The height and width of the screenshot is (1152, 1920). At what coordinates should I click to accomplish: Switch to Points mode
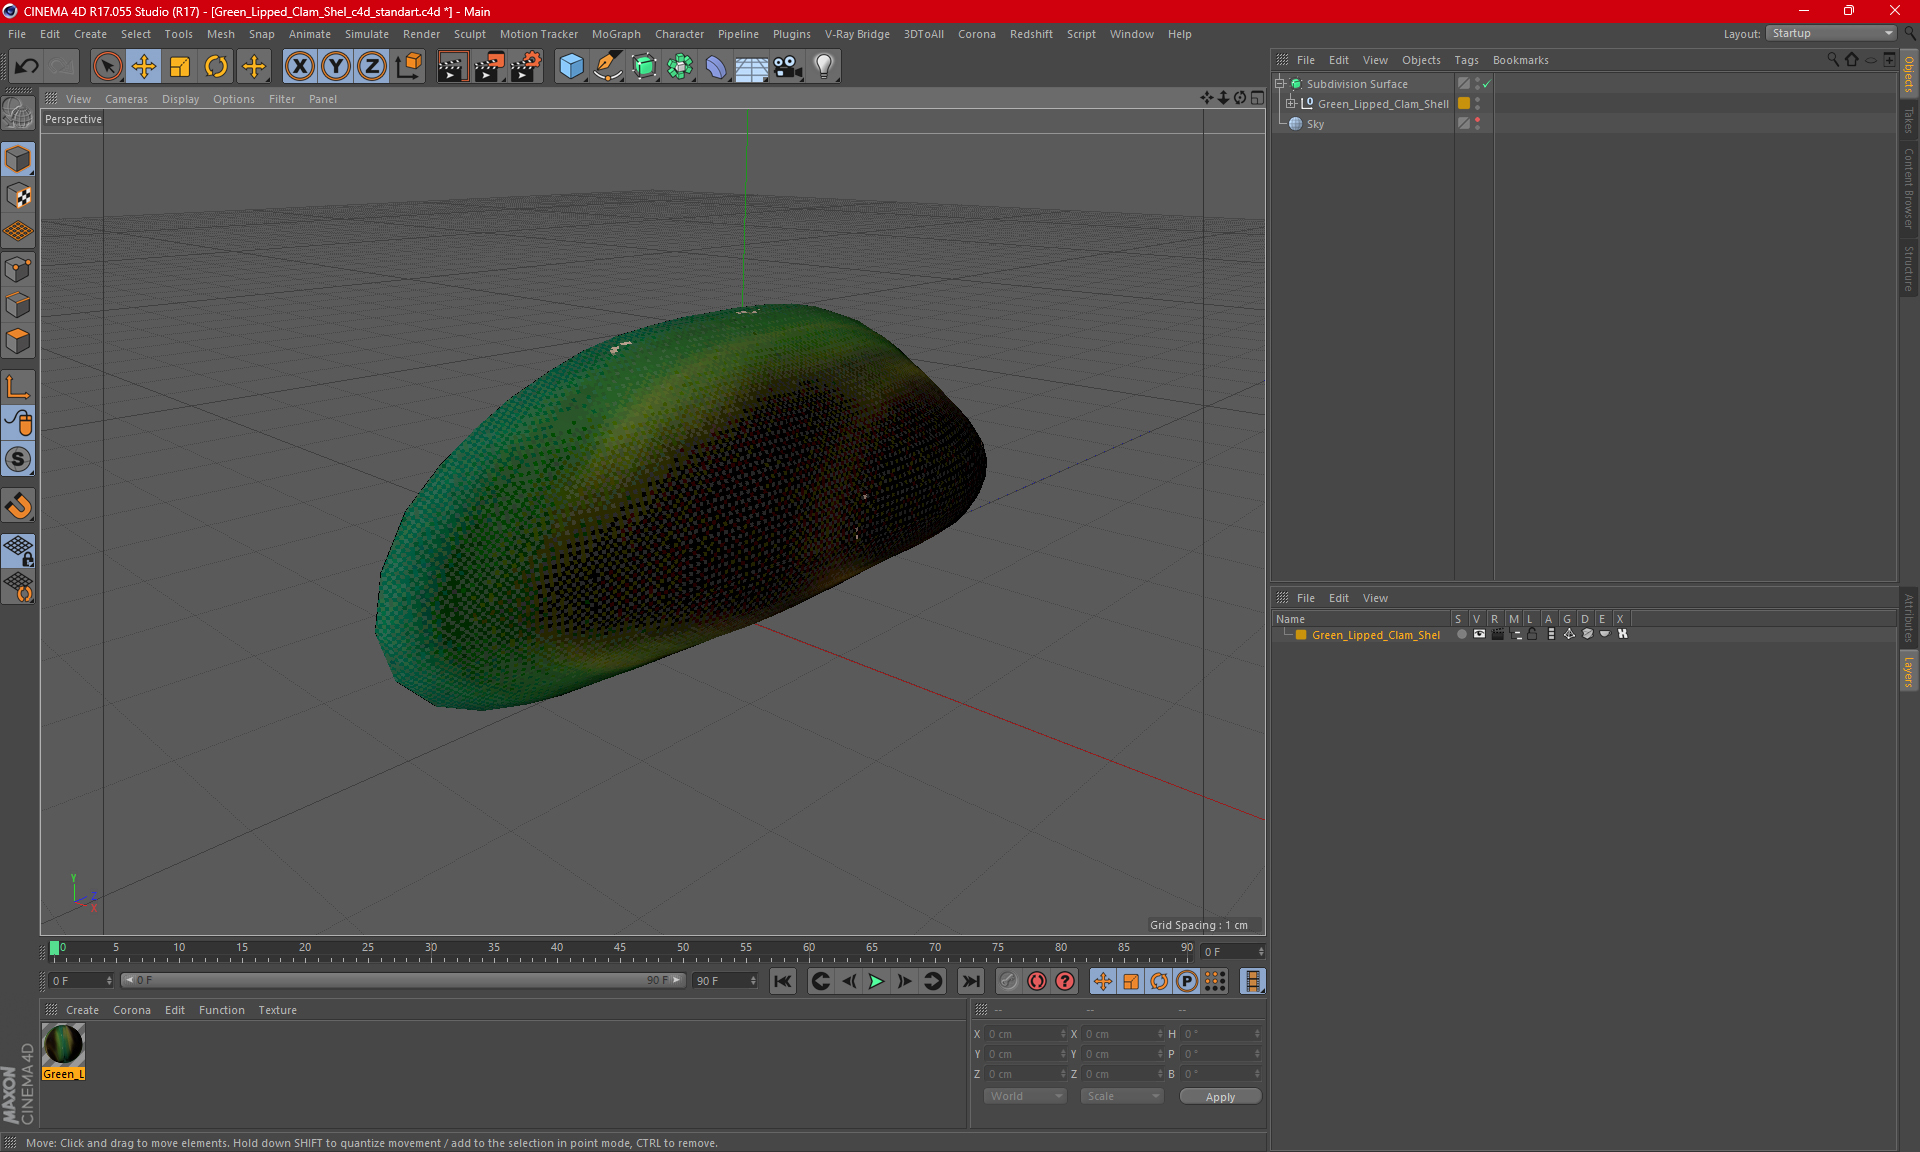[18, 269]
